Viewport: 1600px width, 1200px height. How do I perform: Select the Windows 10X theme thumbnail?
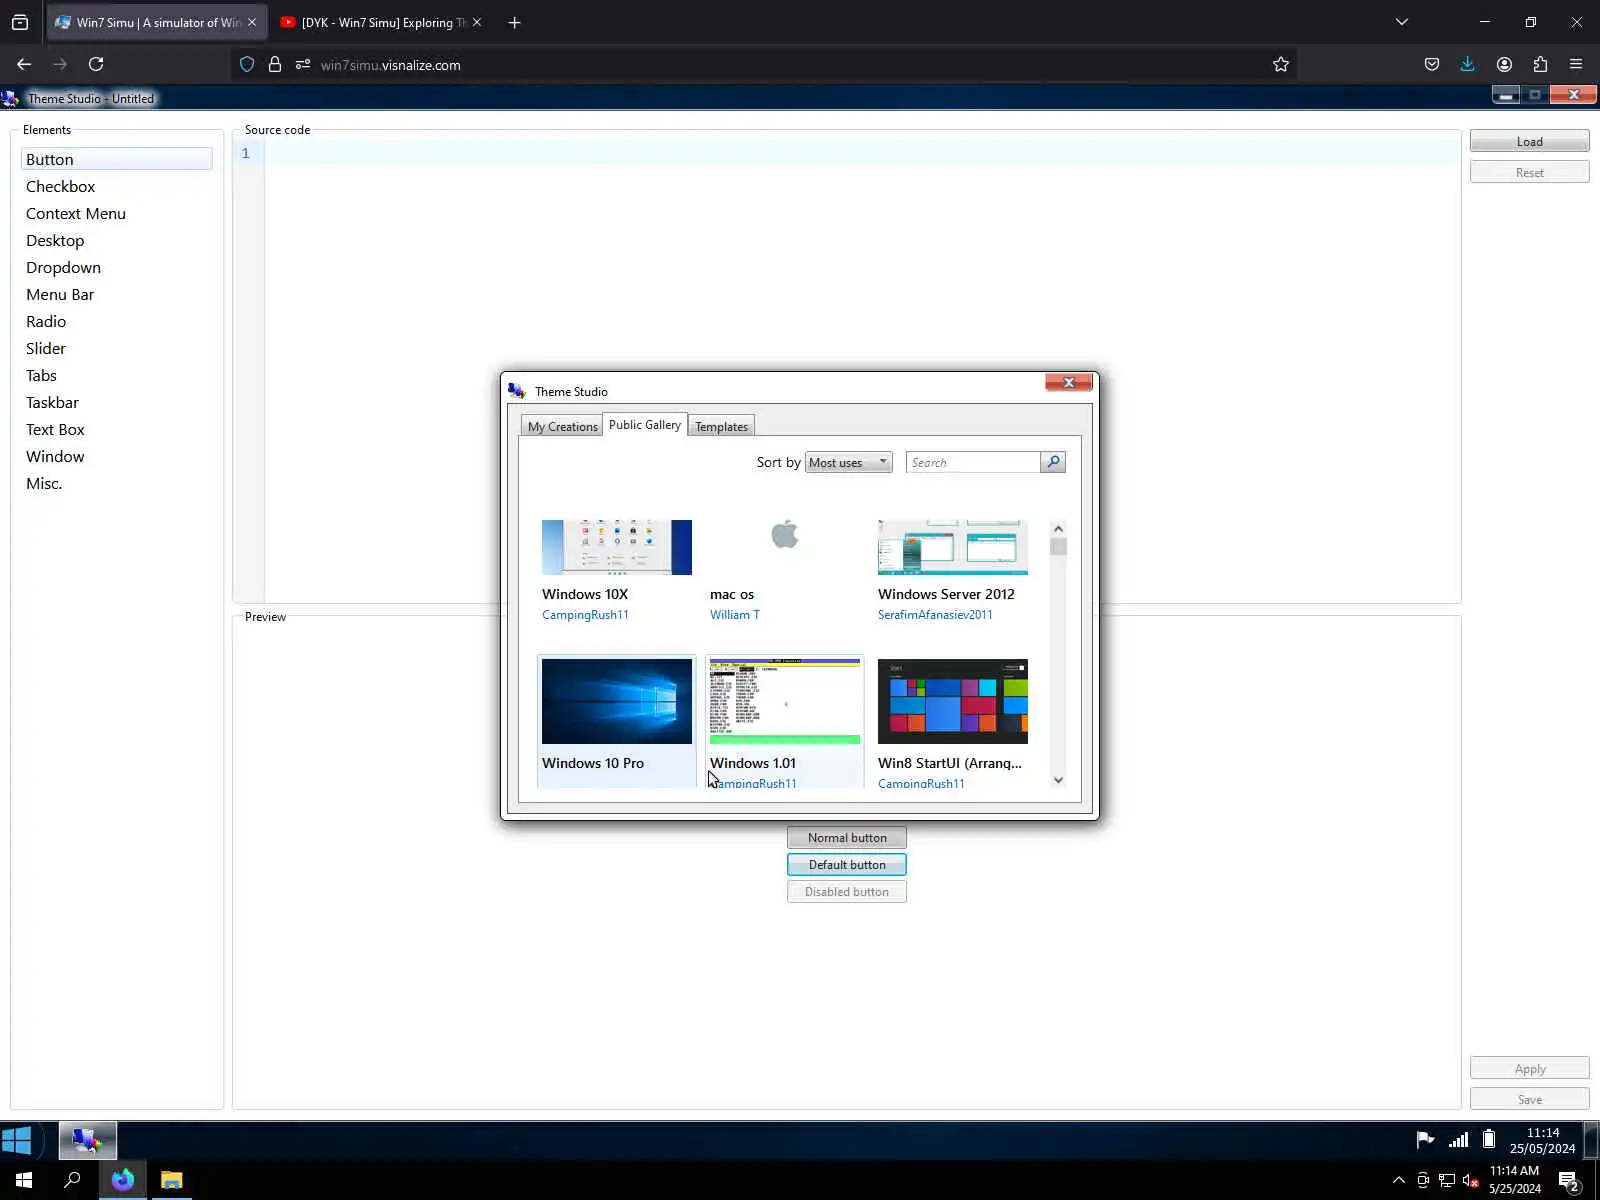(617, 547)
